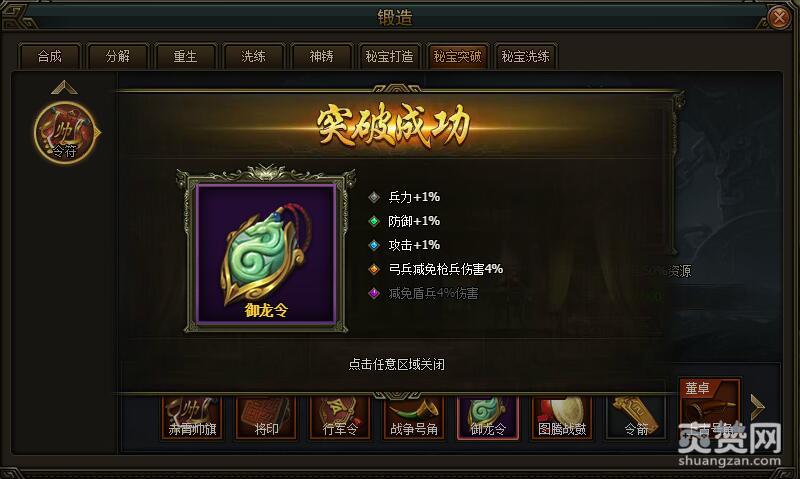Viewport: 800px width, 479px height.
Task: Open the 令符 category round icon
Action: [65, 133]
